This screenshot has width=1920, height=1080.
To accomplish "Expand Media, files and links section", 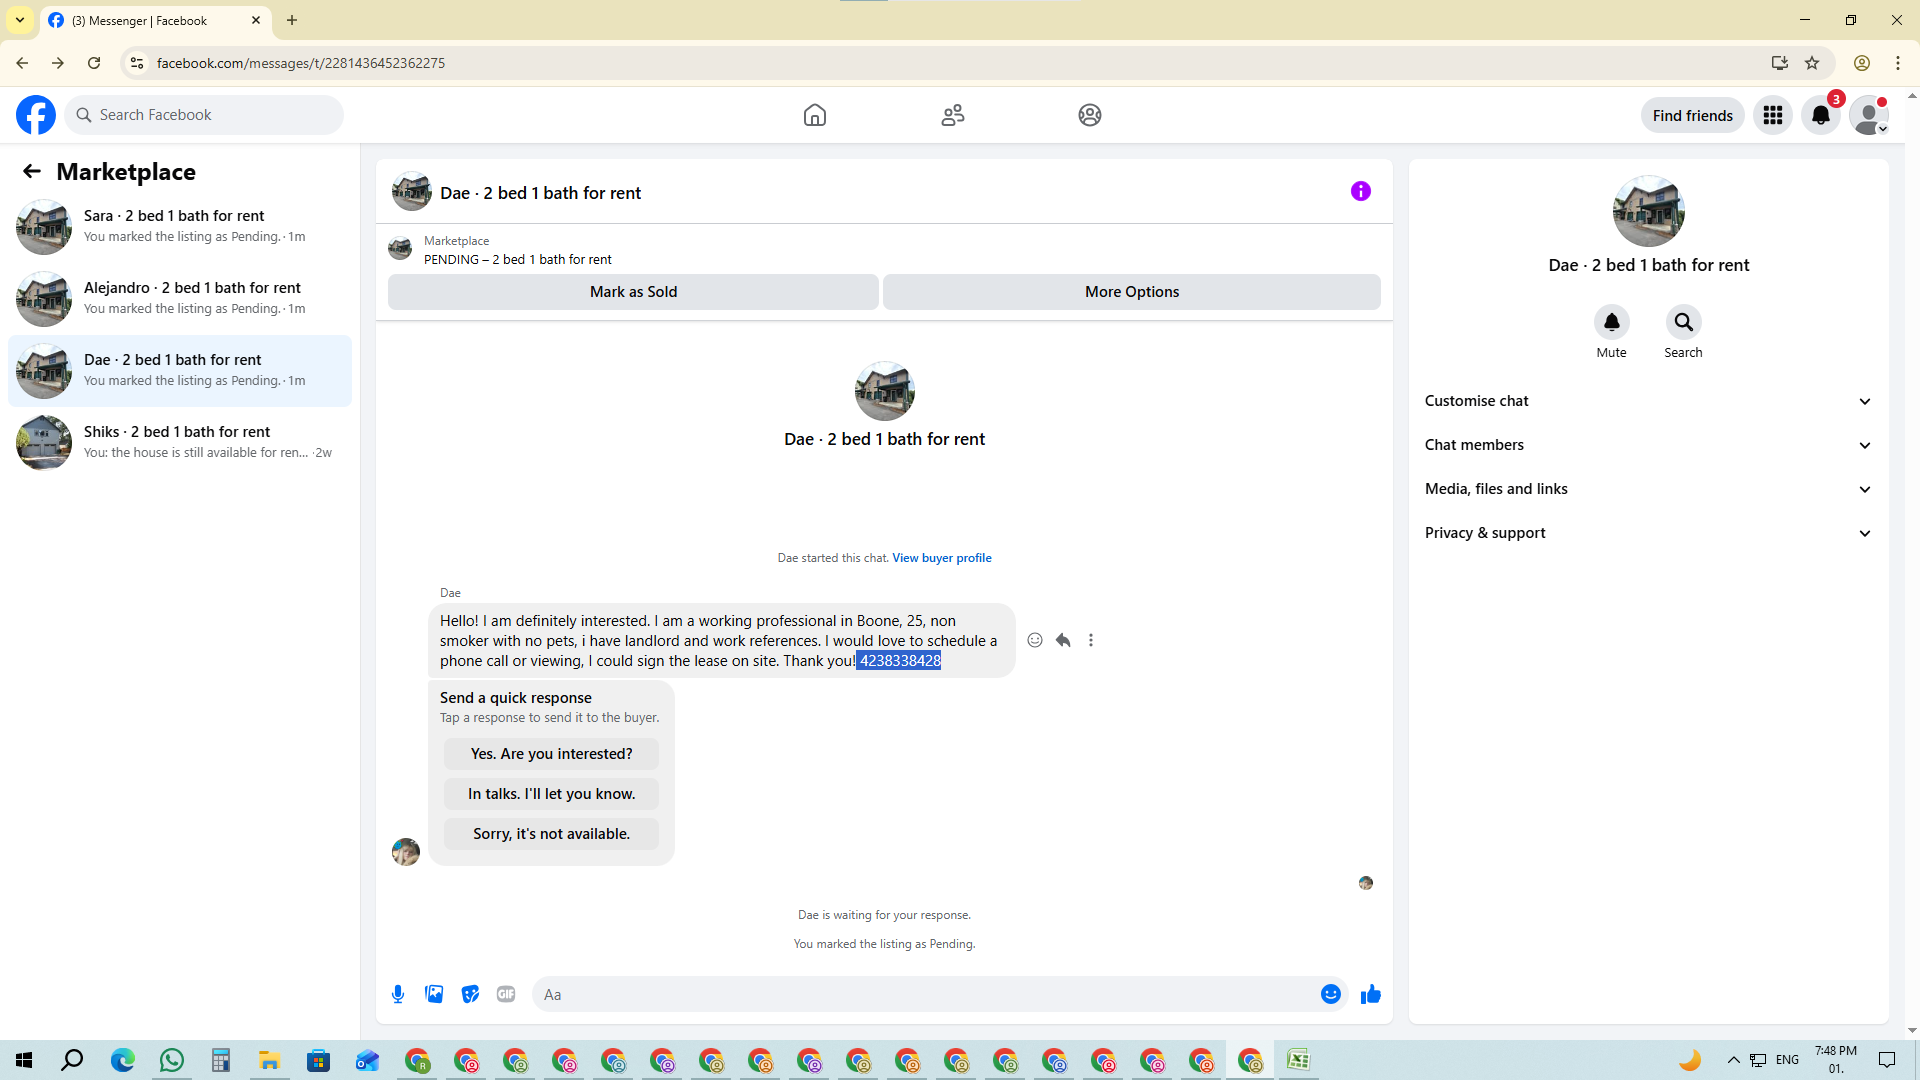I will [x=1648, y=489].
